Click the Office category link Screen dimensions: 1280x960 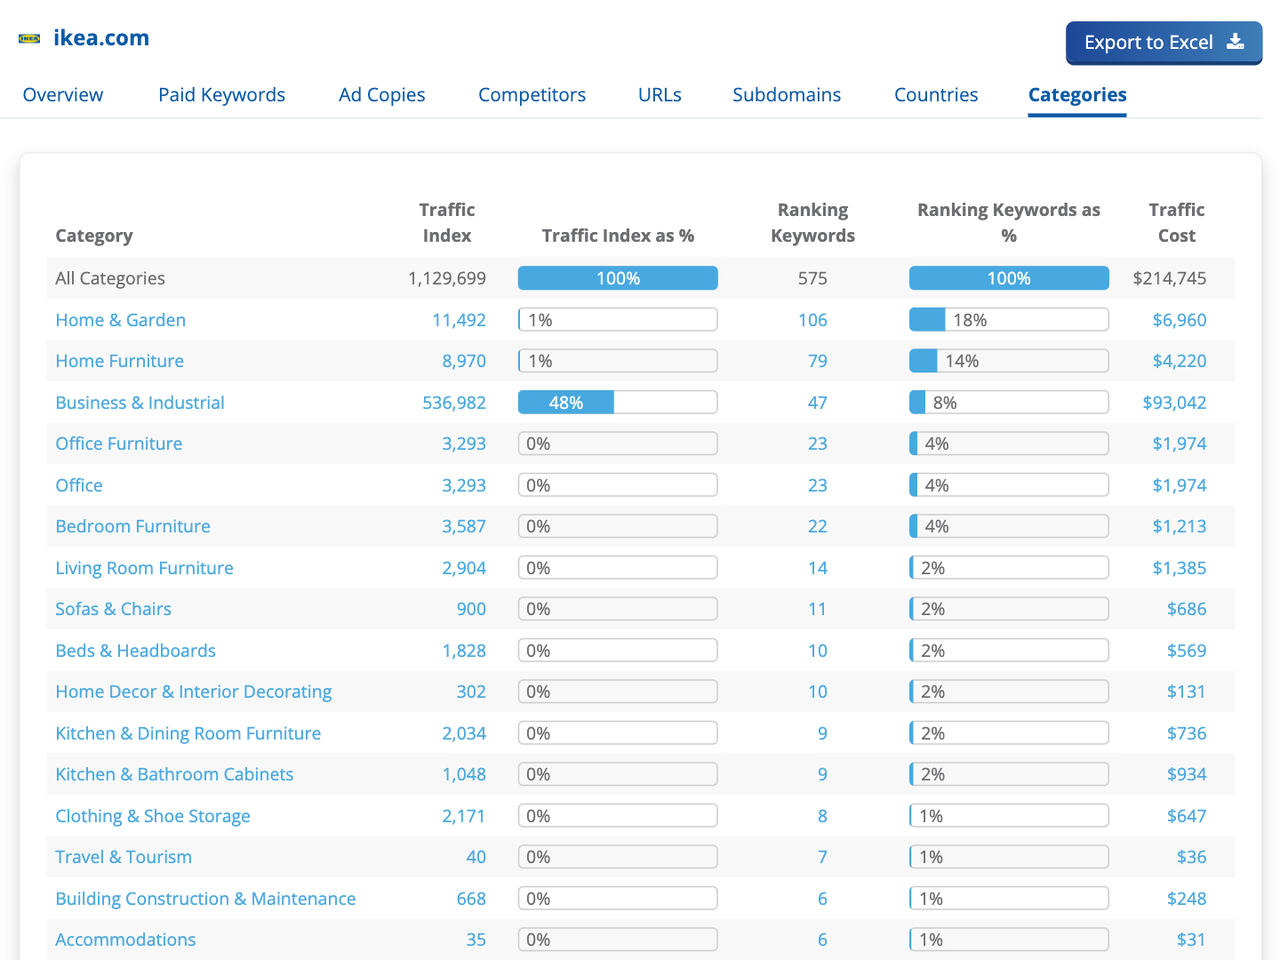tap(79, 485)
